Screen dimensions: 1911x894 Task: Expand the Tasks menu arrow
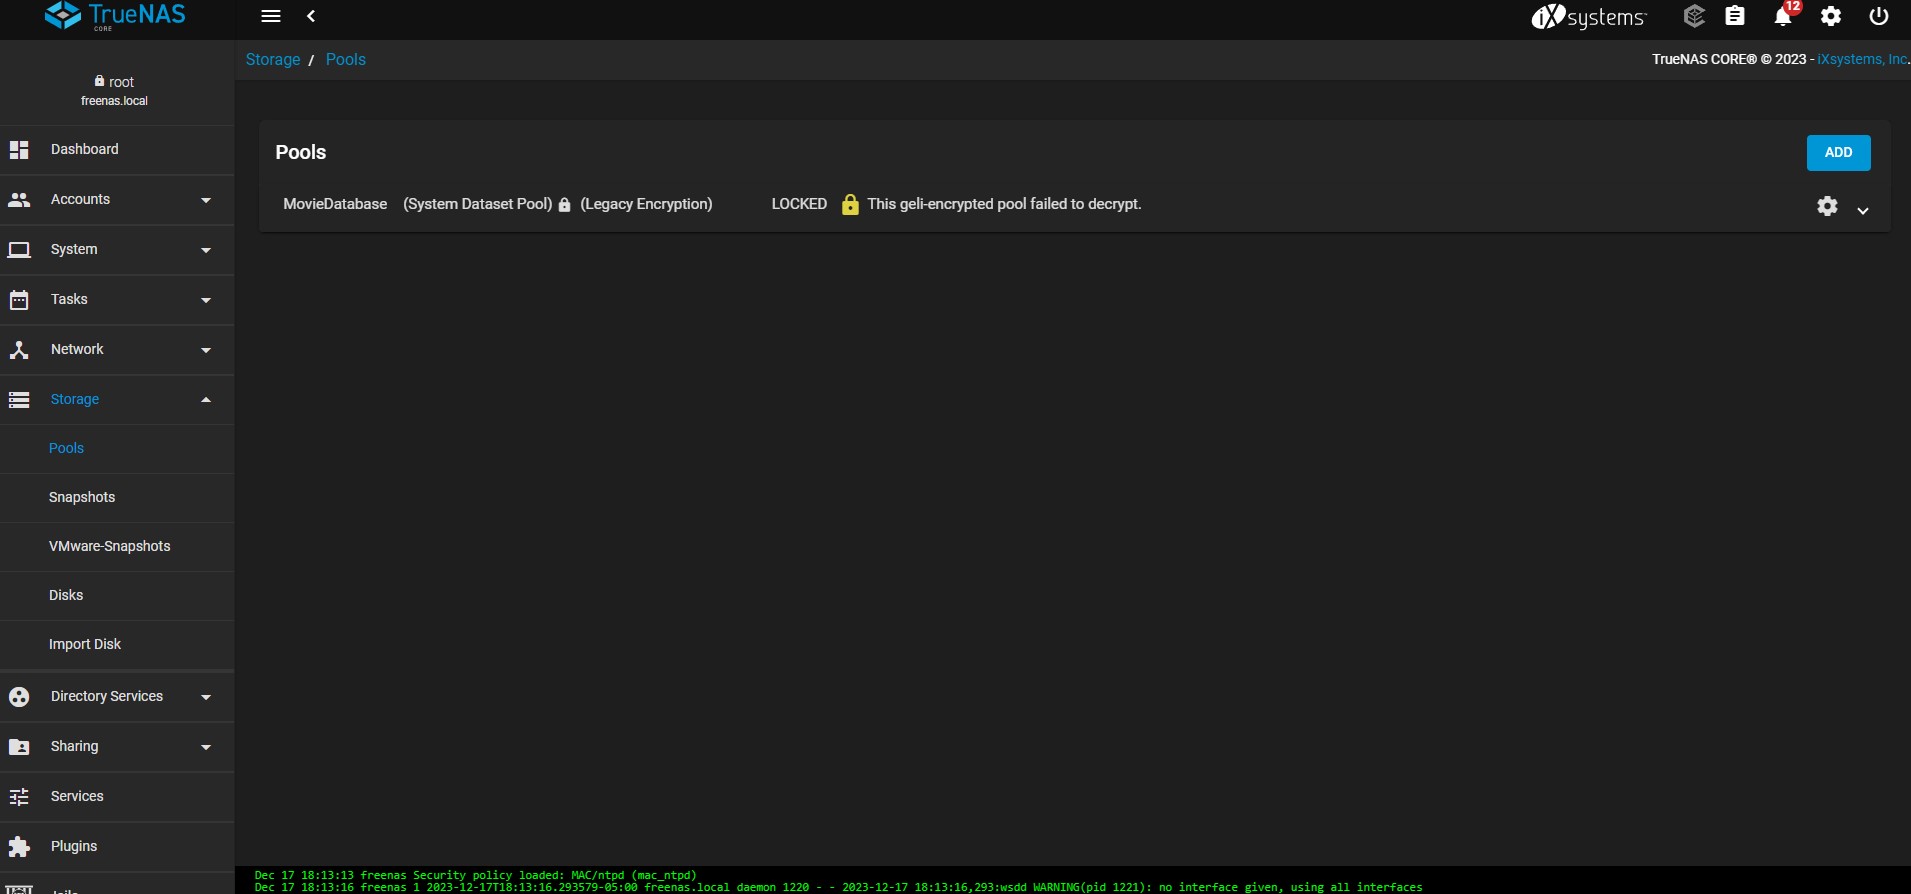coord(206,300)
